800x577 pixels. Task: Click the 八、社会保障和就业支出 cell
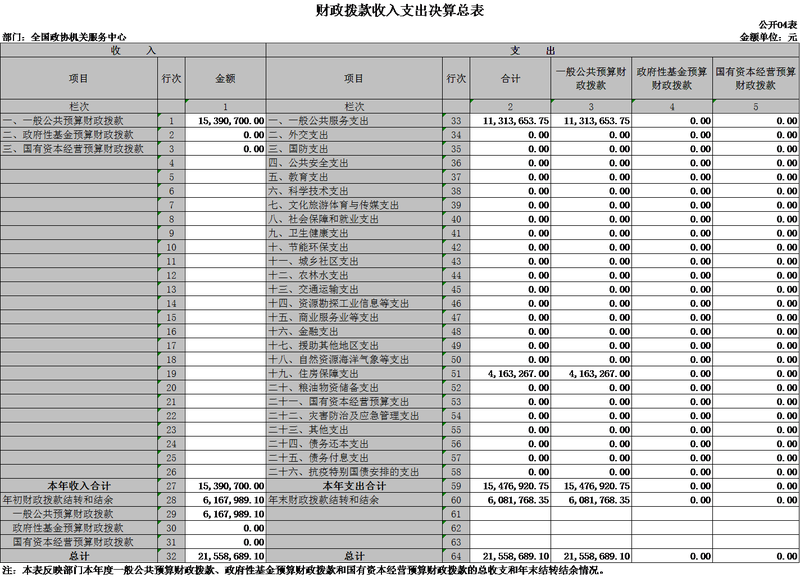coord(354,219)
